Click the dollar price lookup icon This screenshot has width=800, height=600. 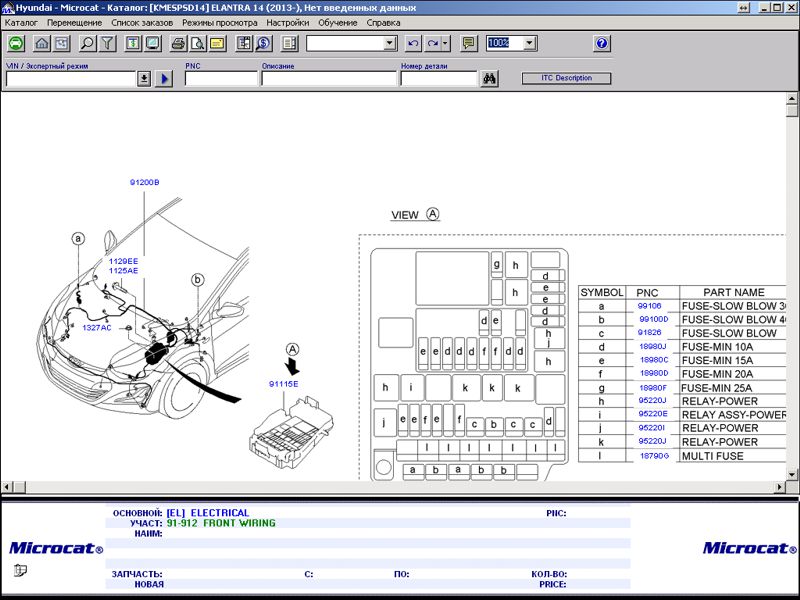(264, 43)
